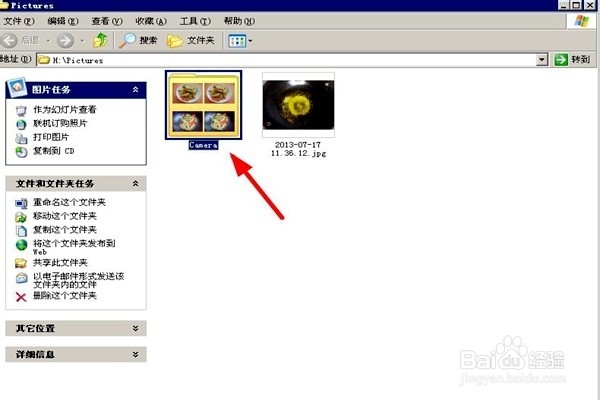The height and width of the screenshot is (400, 600).
Task: Click the envelope icon beside 以电子邮件形式发送
Action: point(21,278)
